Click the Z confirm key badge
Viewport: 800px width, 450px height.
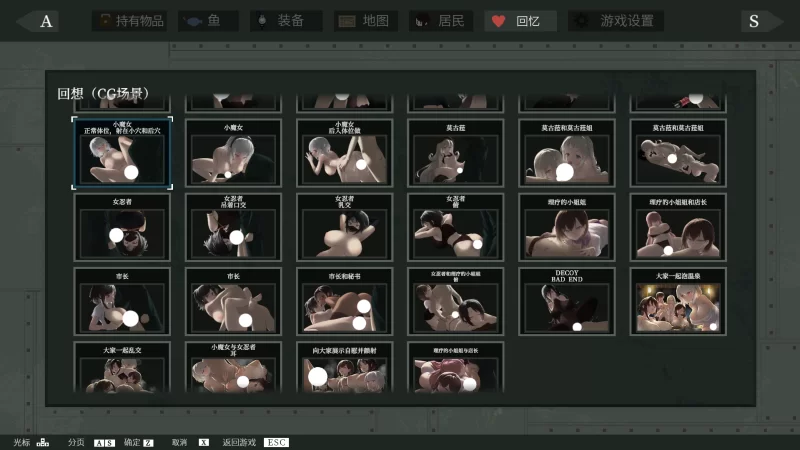(148, 443)
